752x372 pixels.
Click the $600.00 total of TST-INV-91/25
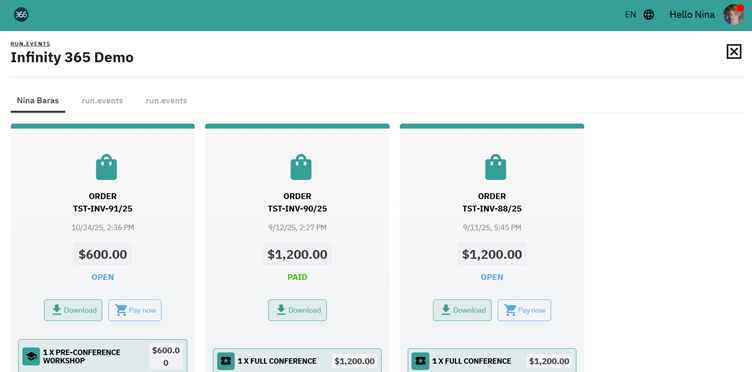[103, 254]
